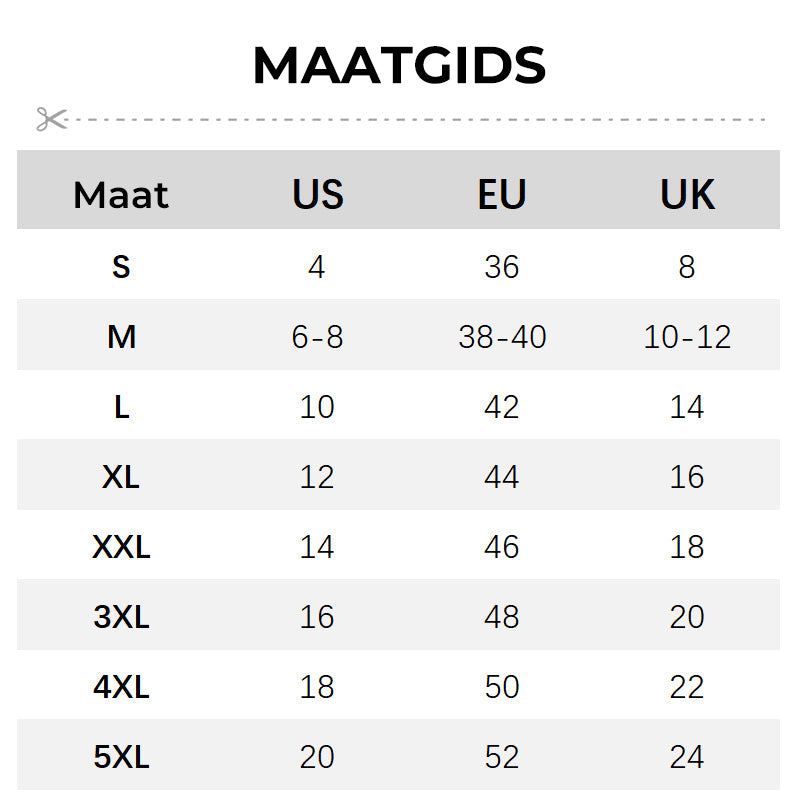Select the UK column header
Screen dimensions: 800x800
click(x=687, y=194)
